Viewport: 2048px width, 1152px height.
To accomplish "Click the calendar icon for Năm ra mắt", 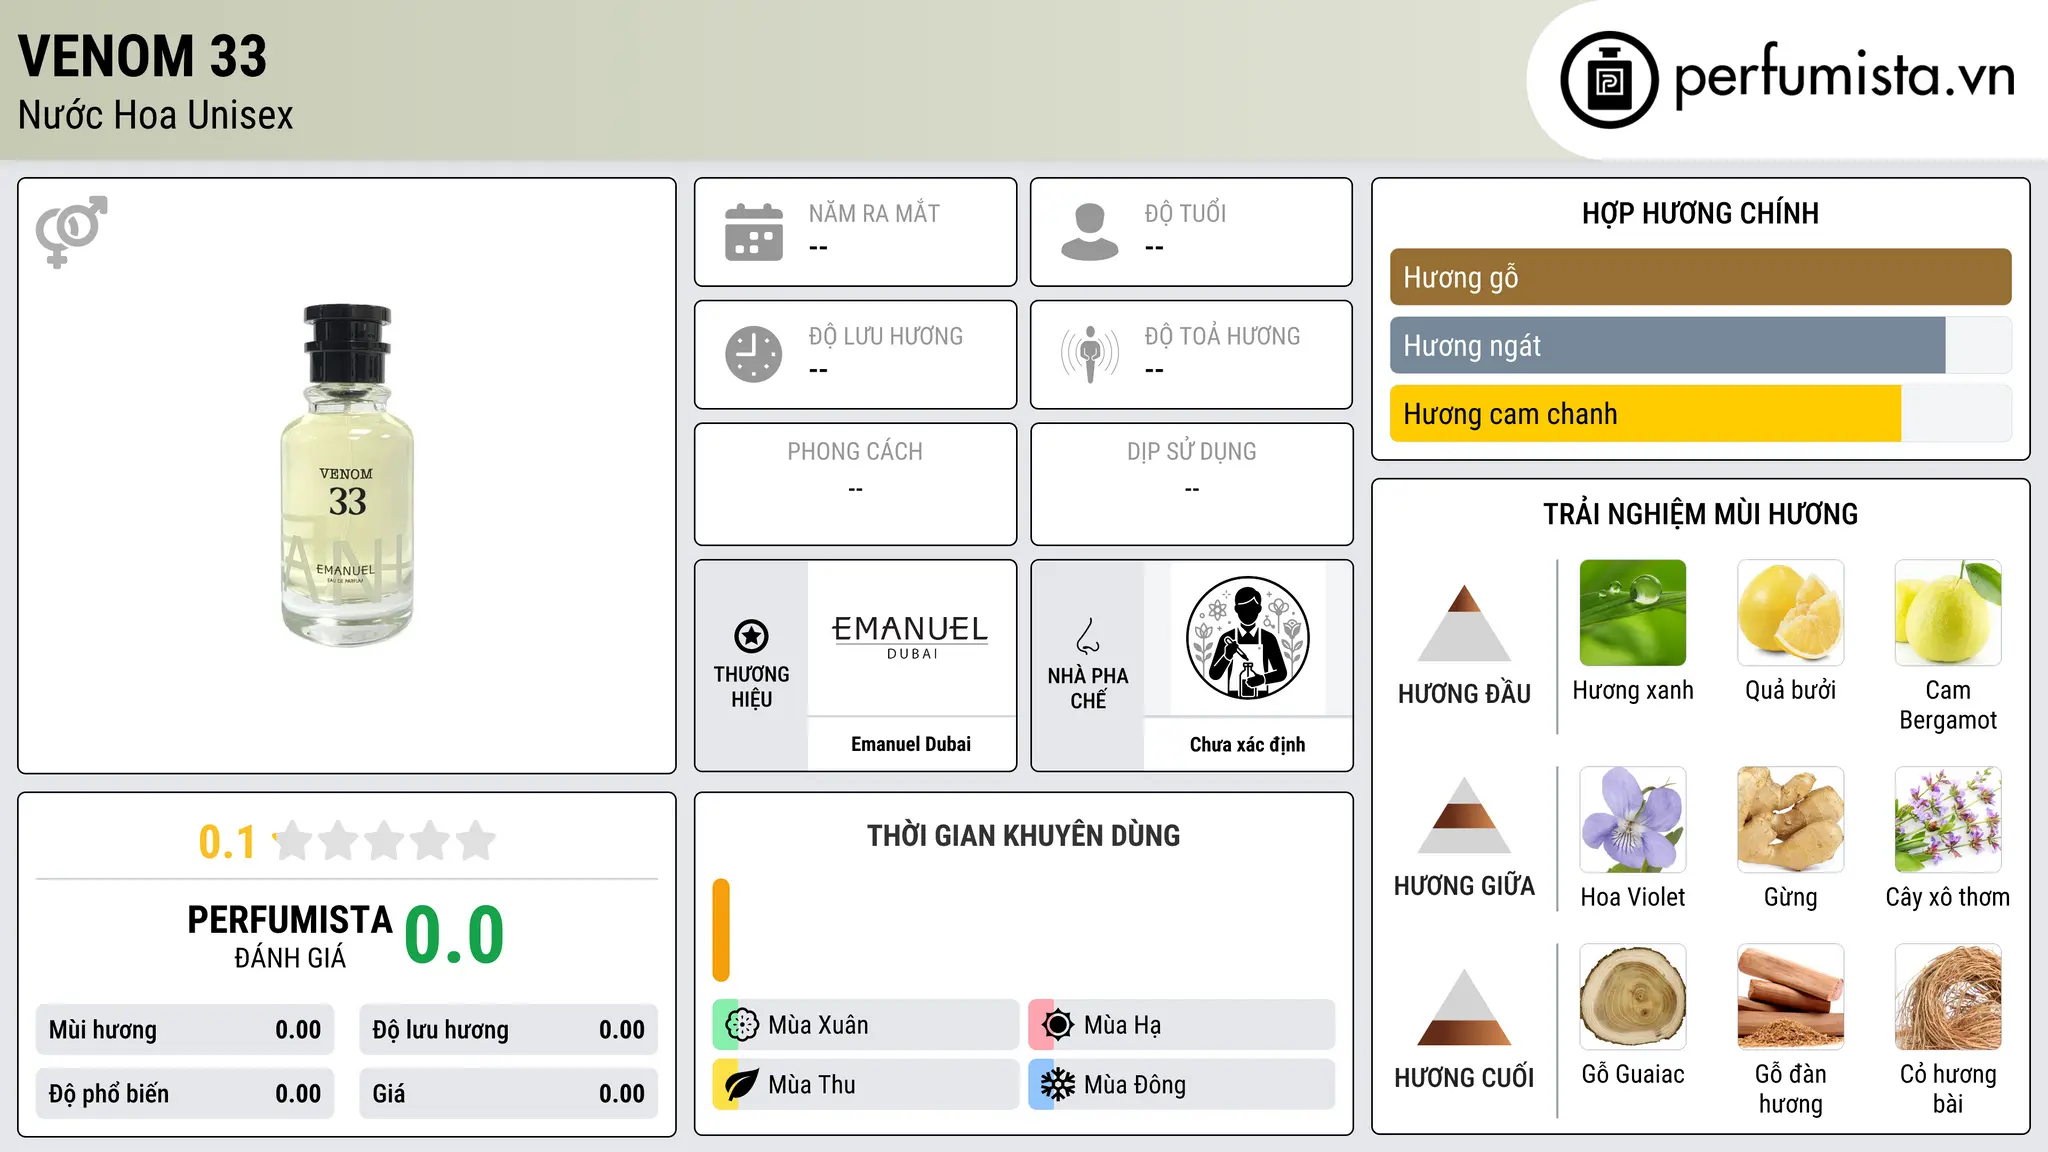I will coord(754,232).
